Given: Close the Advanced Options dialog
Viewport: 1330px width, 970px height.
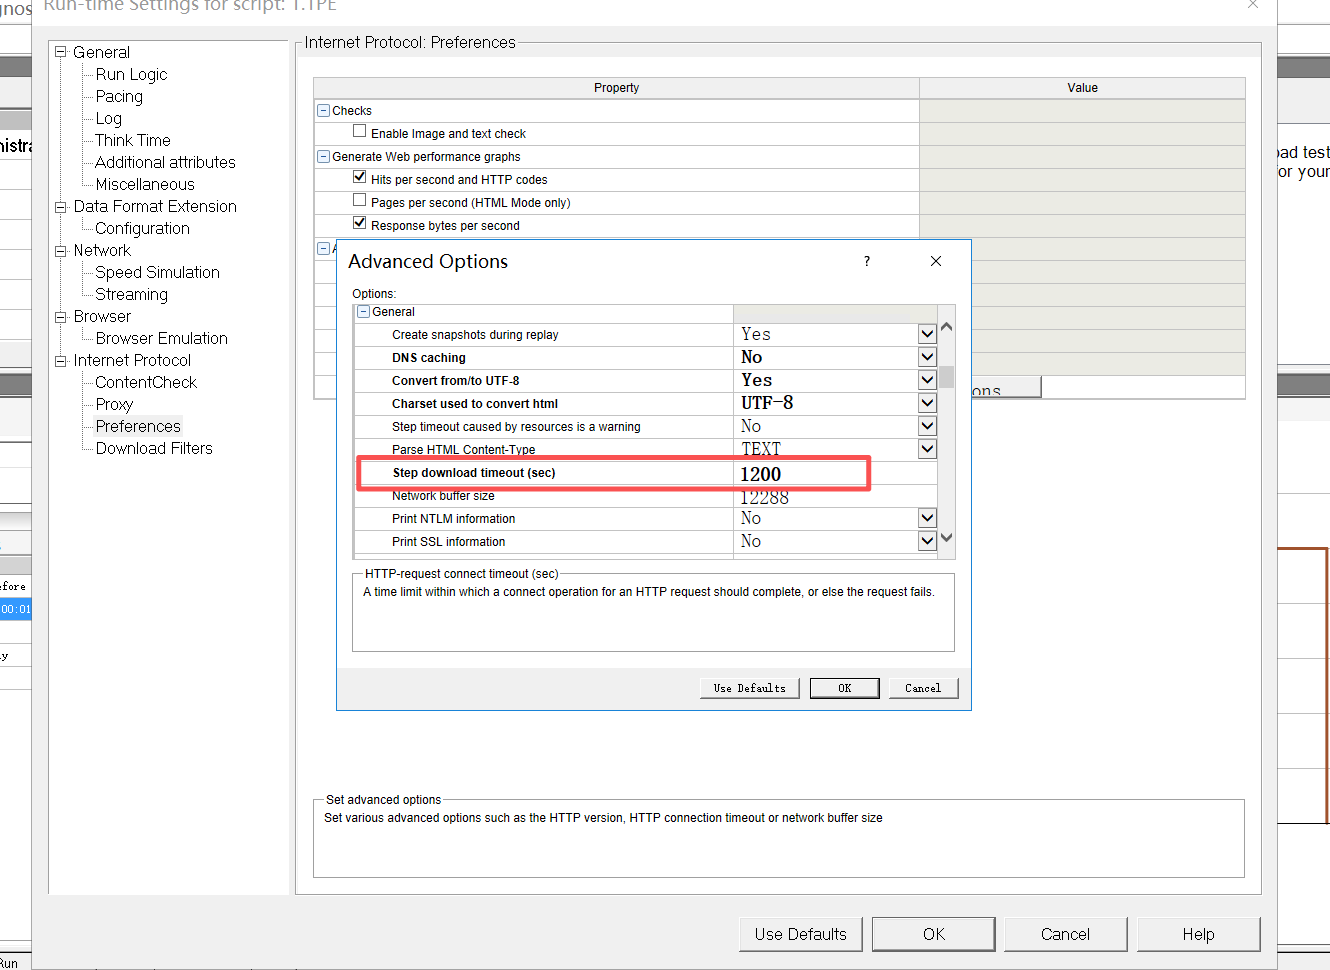Looking at the screenshot, I should 936,261.
